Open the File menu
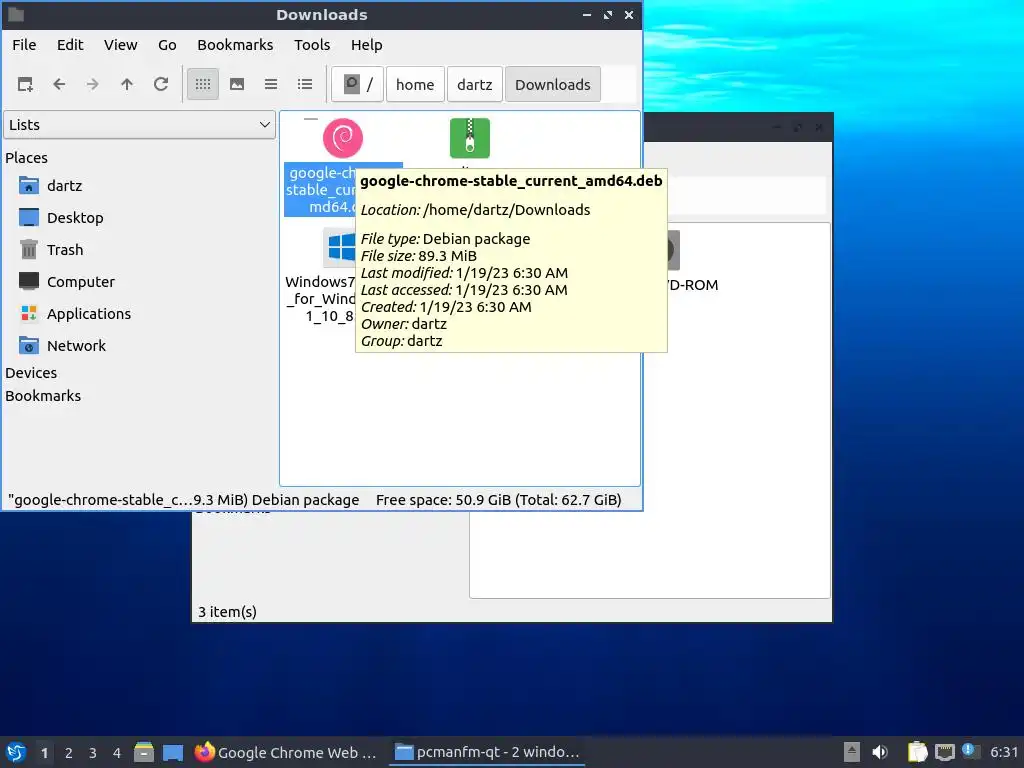 pos(24,45)
